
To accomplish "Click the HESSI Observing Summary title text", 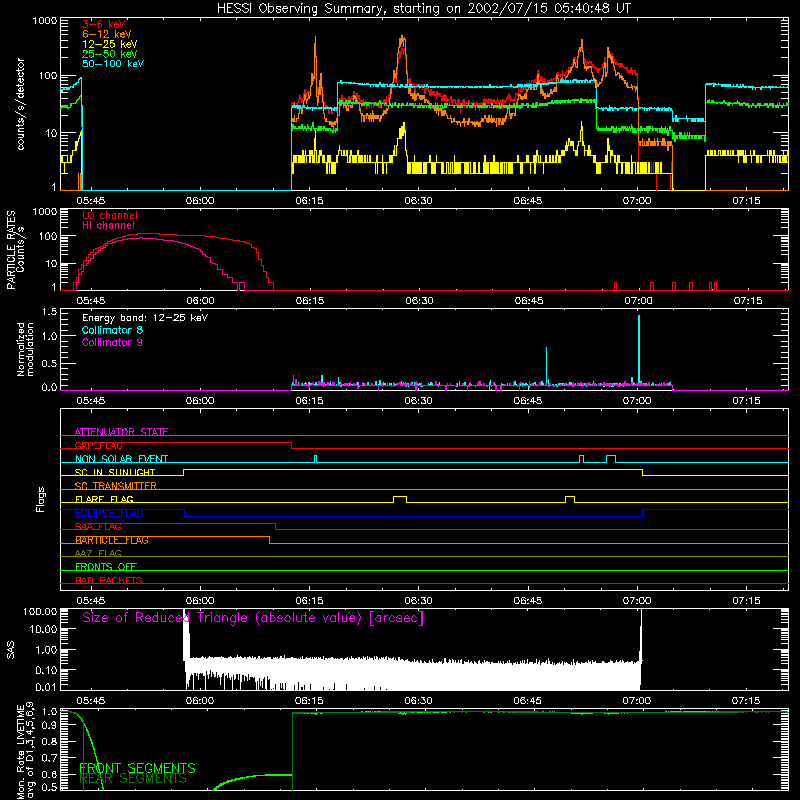I will (423, 9).
